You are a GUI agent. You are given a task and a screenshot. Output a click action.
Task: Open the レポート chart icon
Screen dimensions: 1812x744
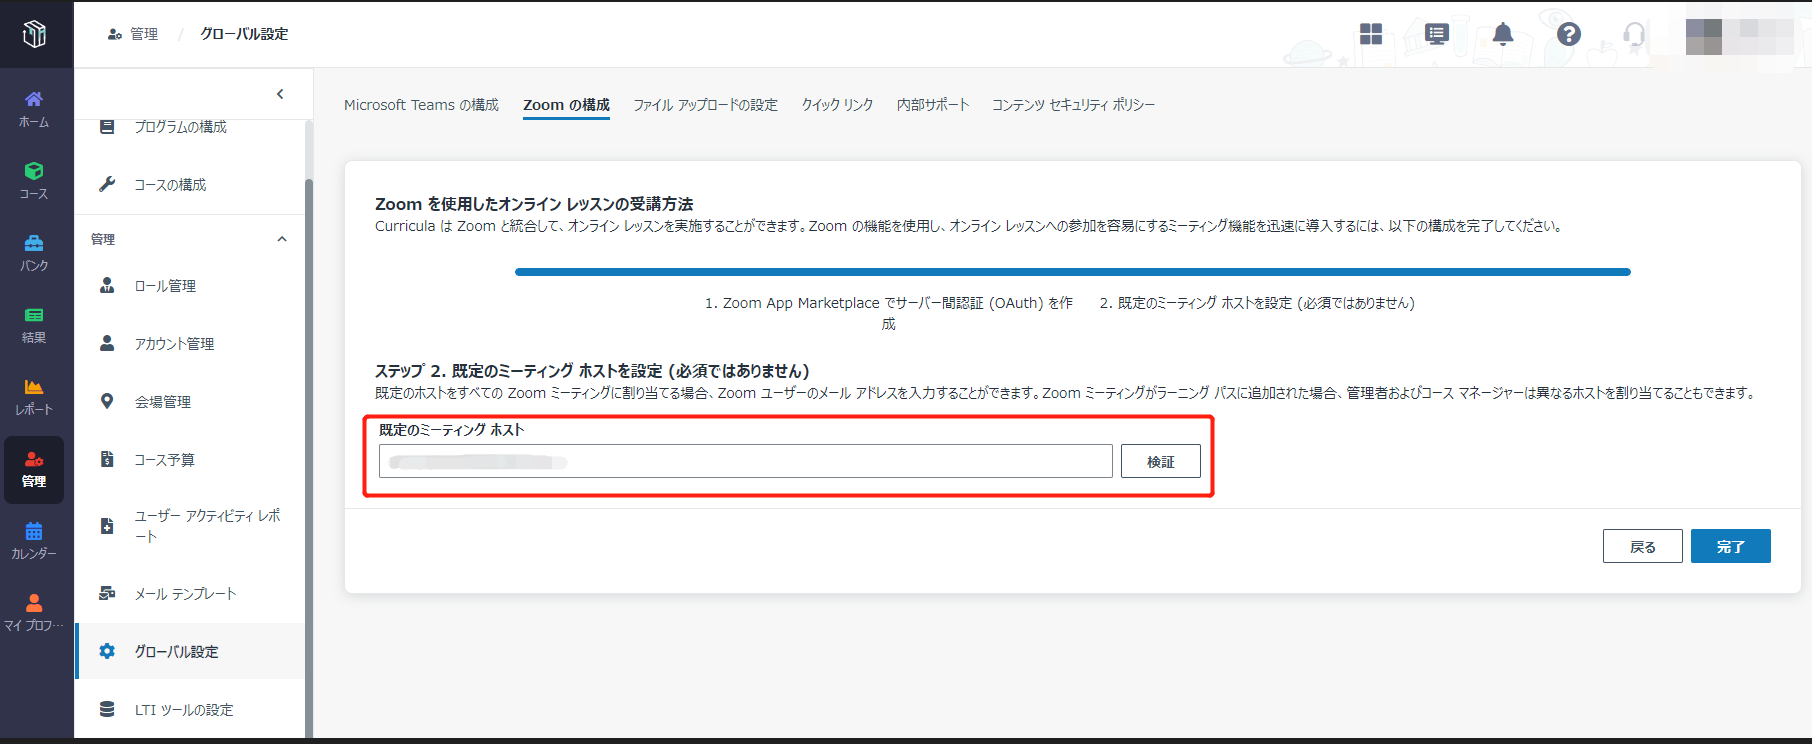34,387
